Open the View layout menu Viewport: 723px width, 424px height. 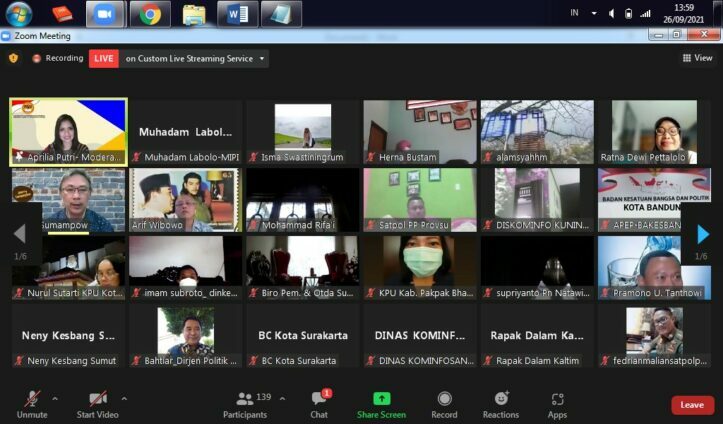pos(697,58)
